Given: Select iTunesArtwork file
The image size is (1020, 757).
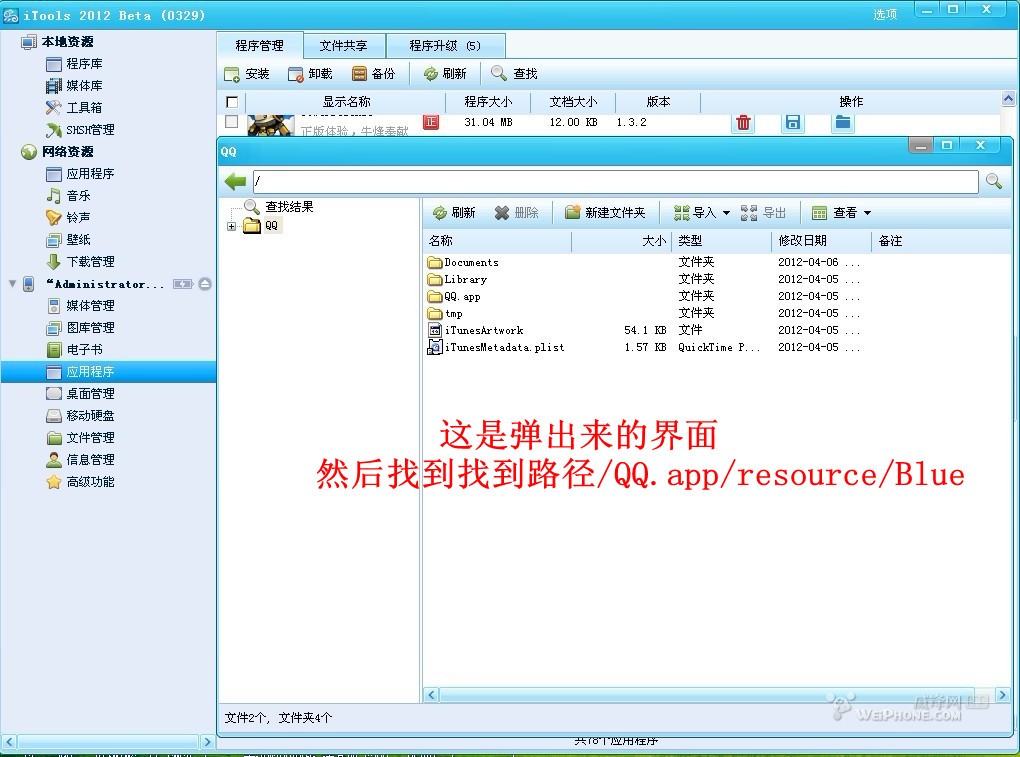Looking at the screenshot, I should [476, 330].
